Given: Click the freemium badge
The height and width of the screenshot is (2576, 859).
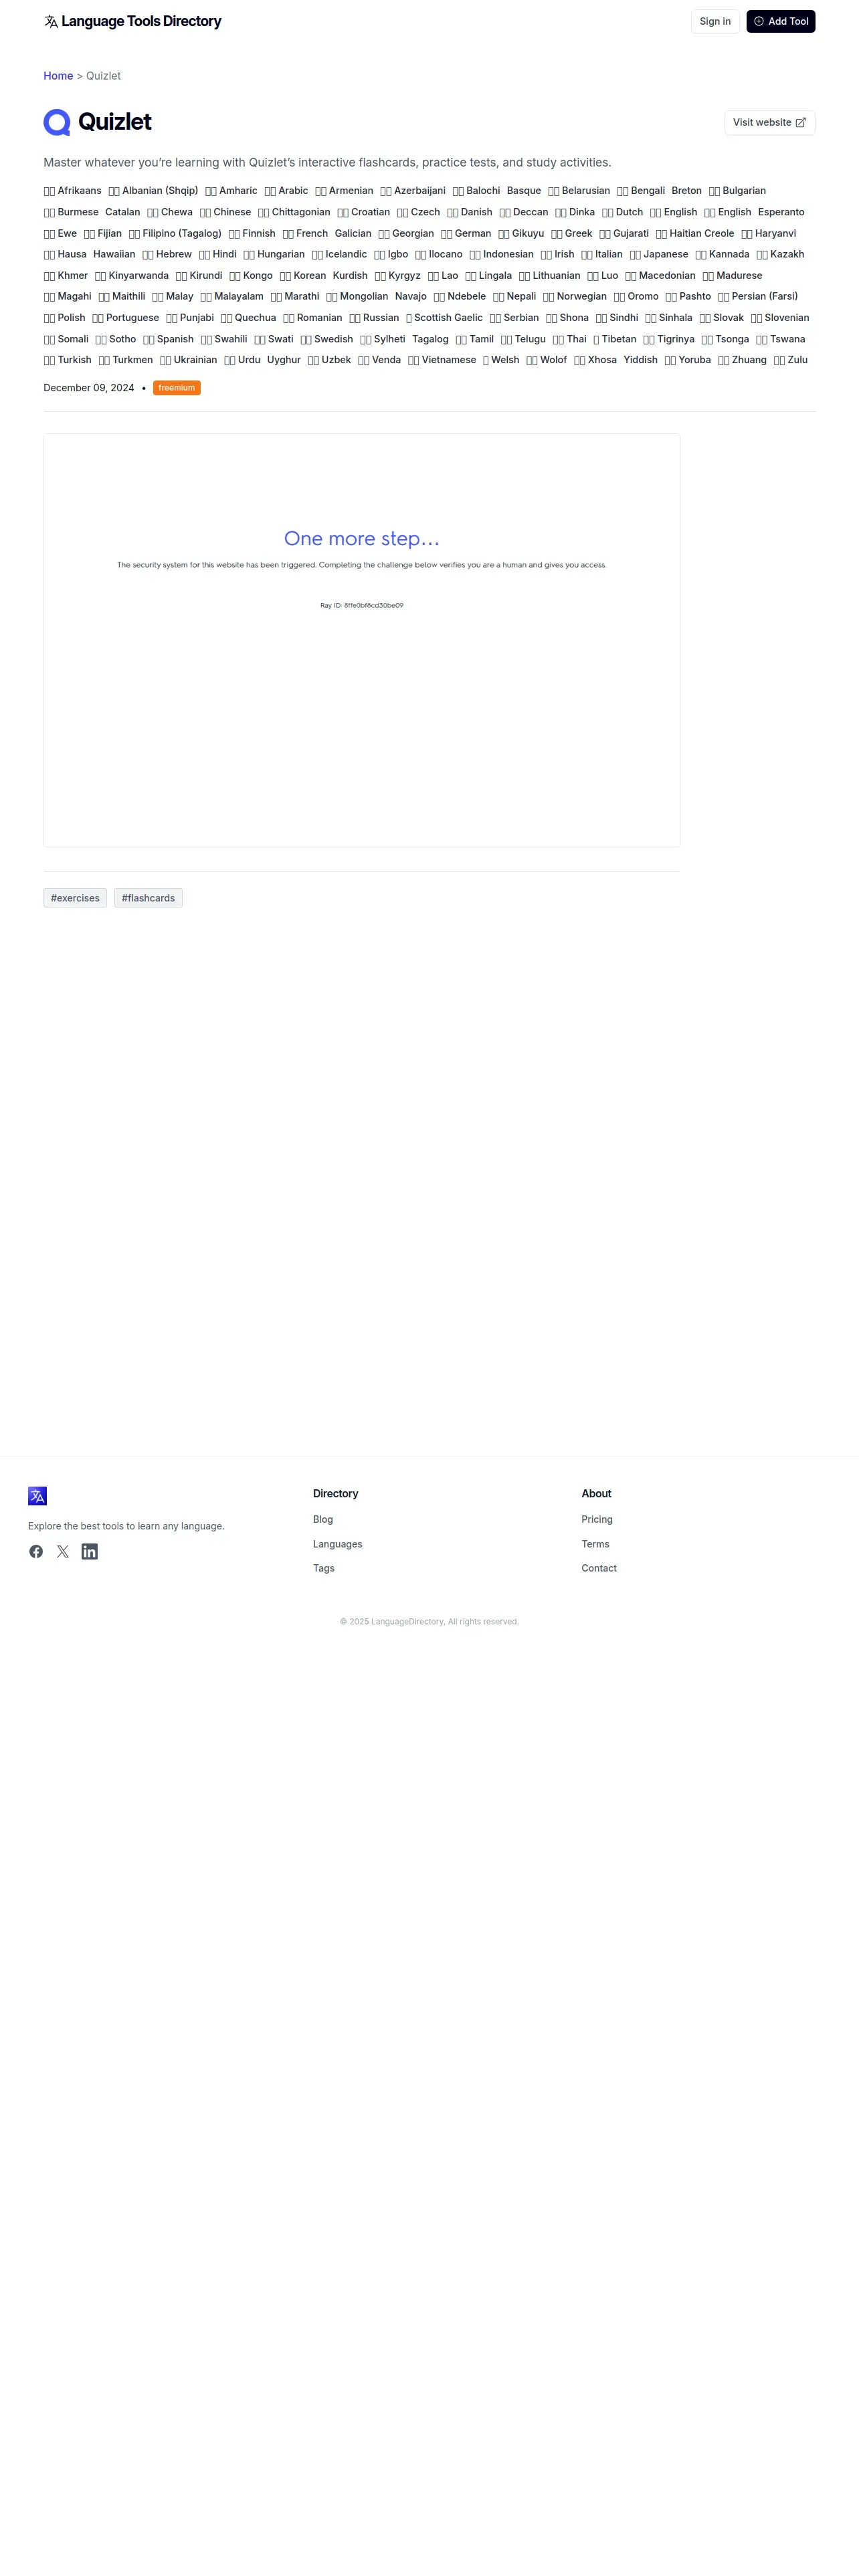Looking at the screenshot, I should [177, 388].
